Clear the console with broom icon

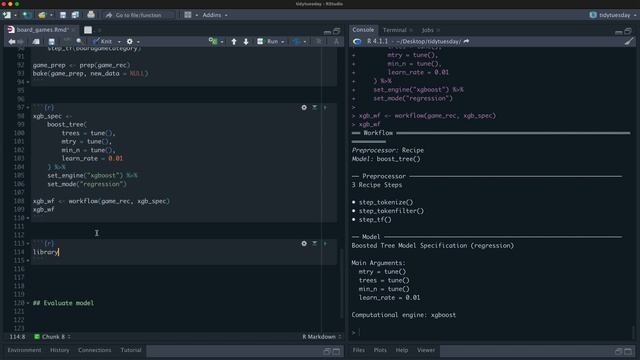[629, 41]
